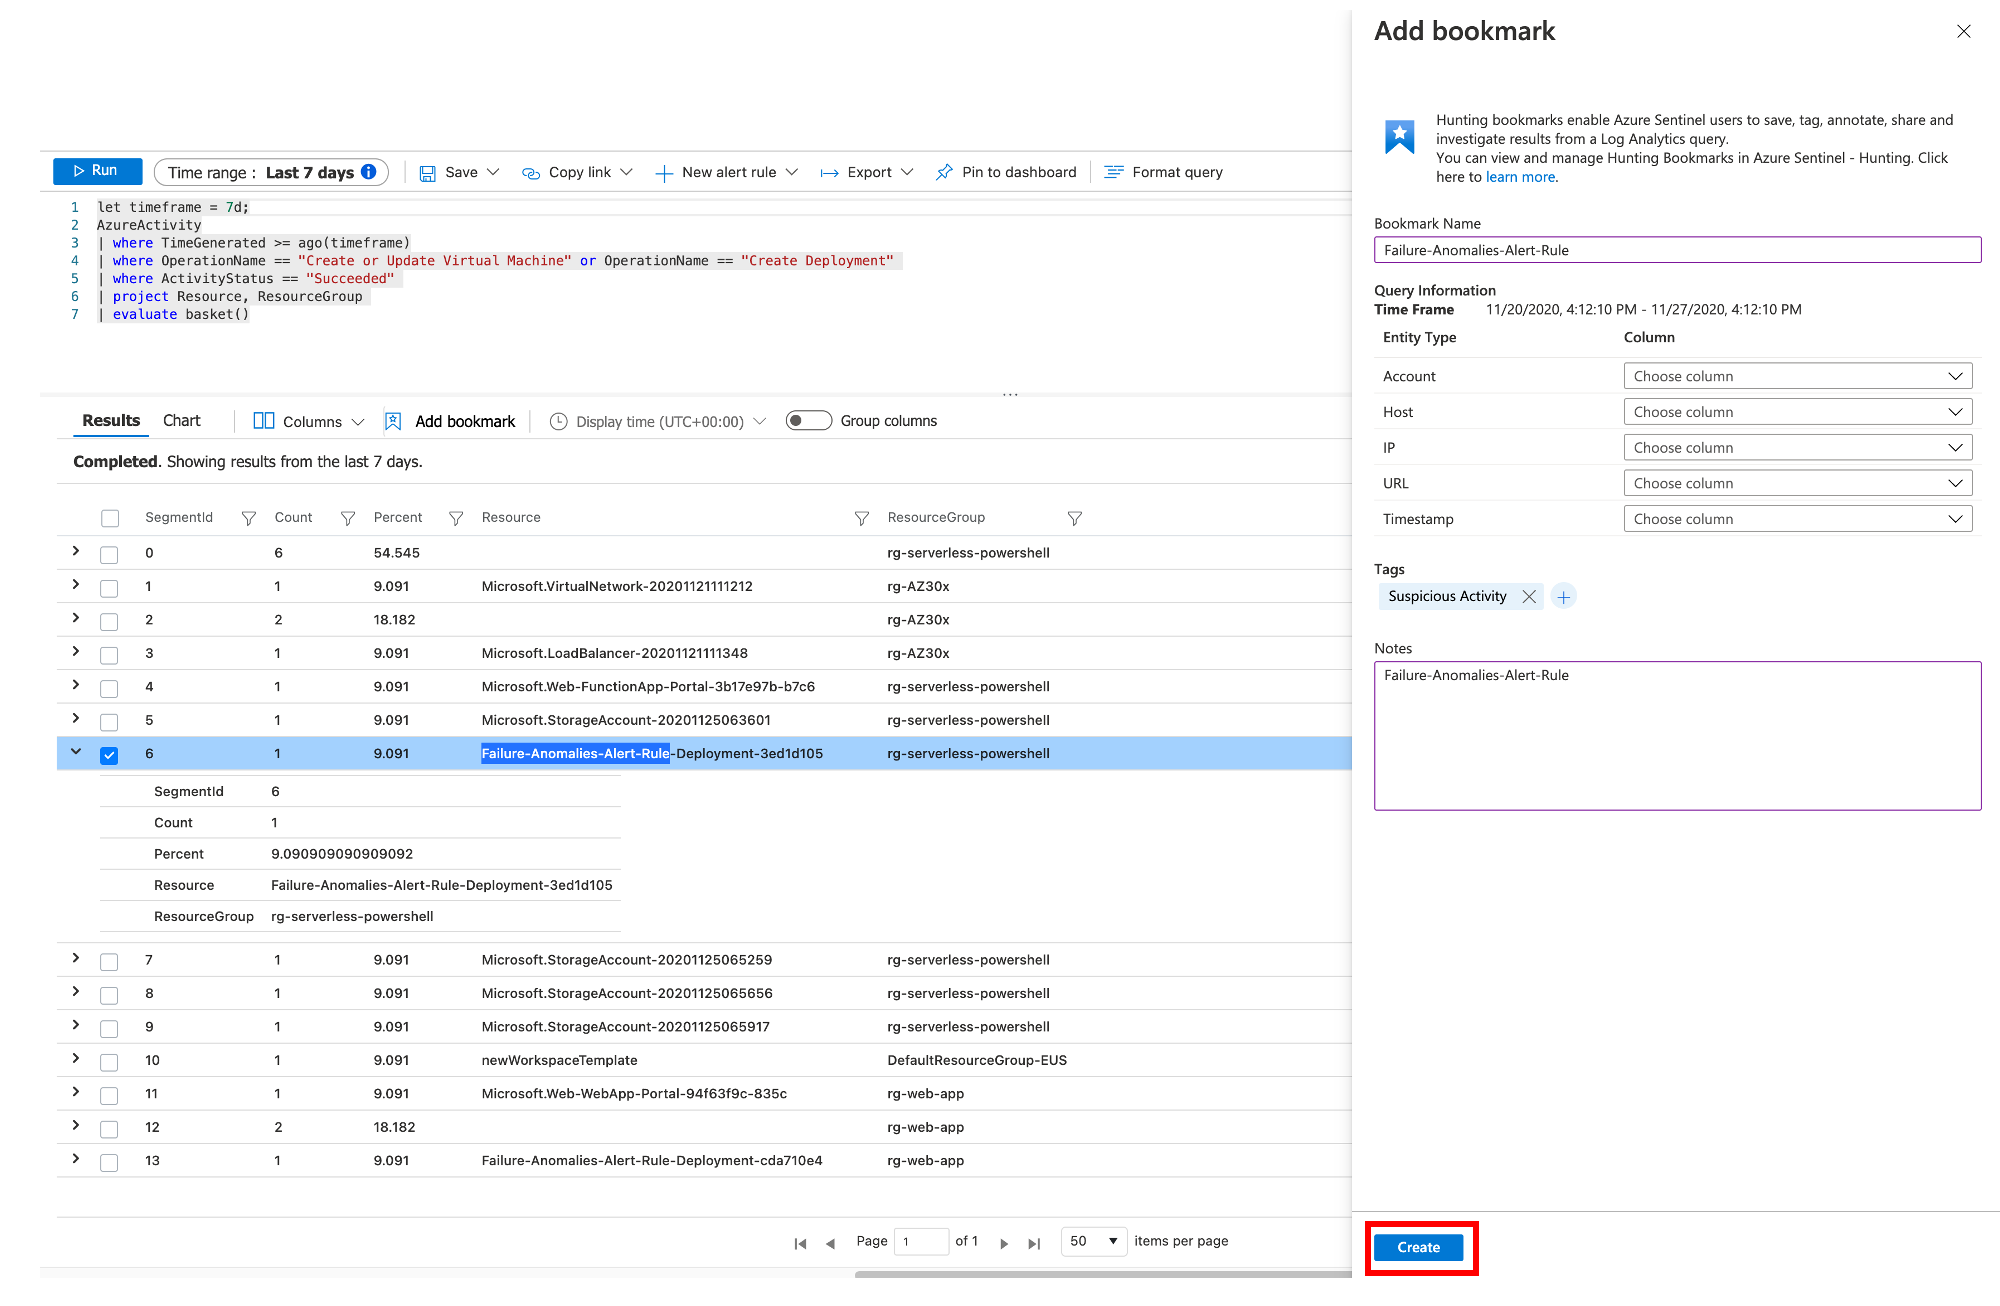This screenshot has height=1306, width=2000.
Task: Go to last page of results
Action: pos(1034,1243)
